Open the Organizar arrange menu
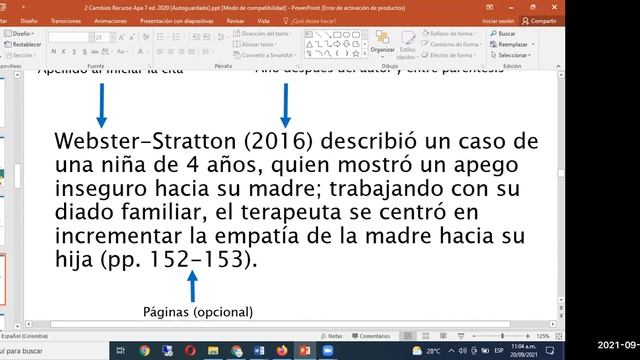This screenshot has width=640, height=360. pyautogui.click(x=382, y=44)
